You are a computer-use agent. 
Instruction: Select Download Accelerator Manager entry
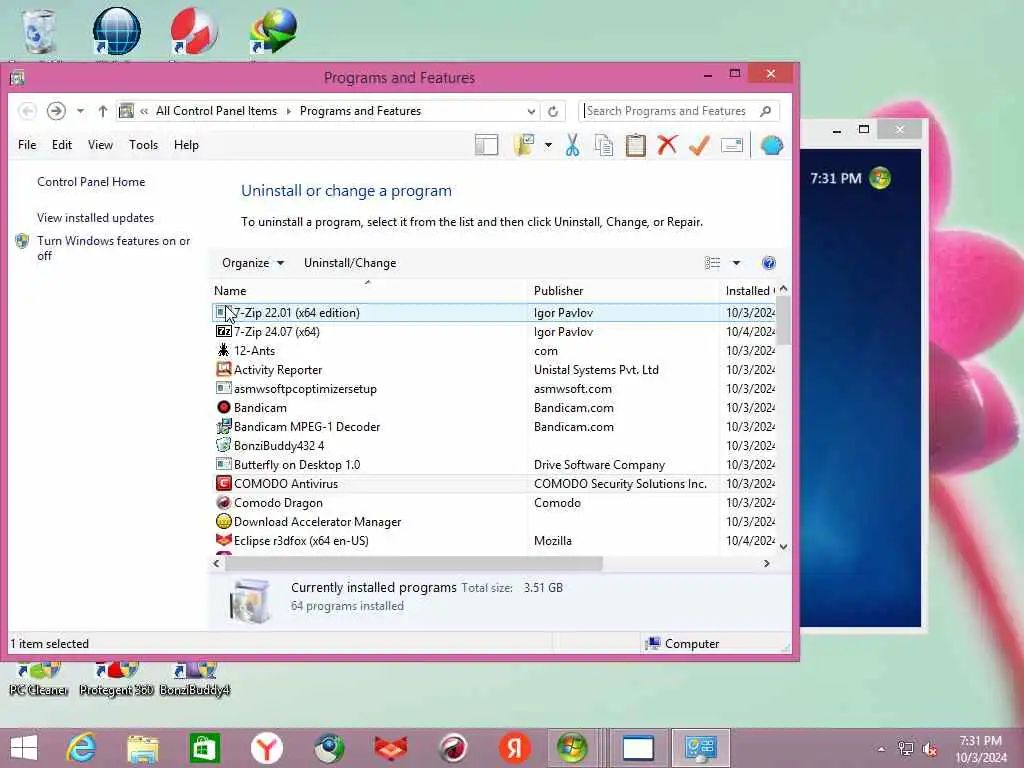point(494,522)
